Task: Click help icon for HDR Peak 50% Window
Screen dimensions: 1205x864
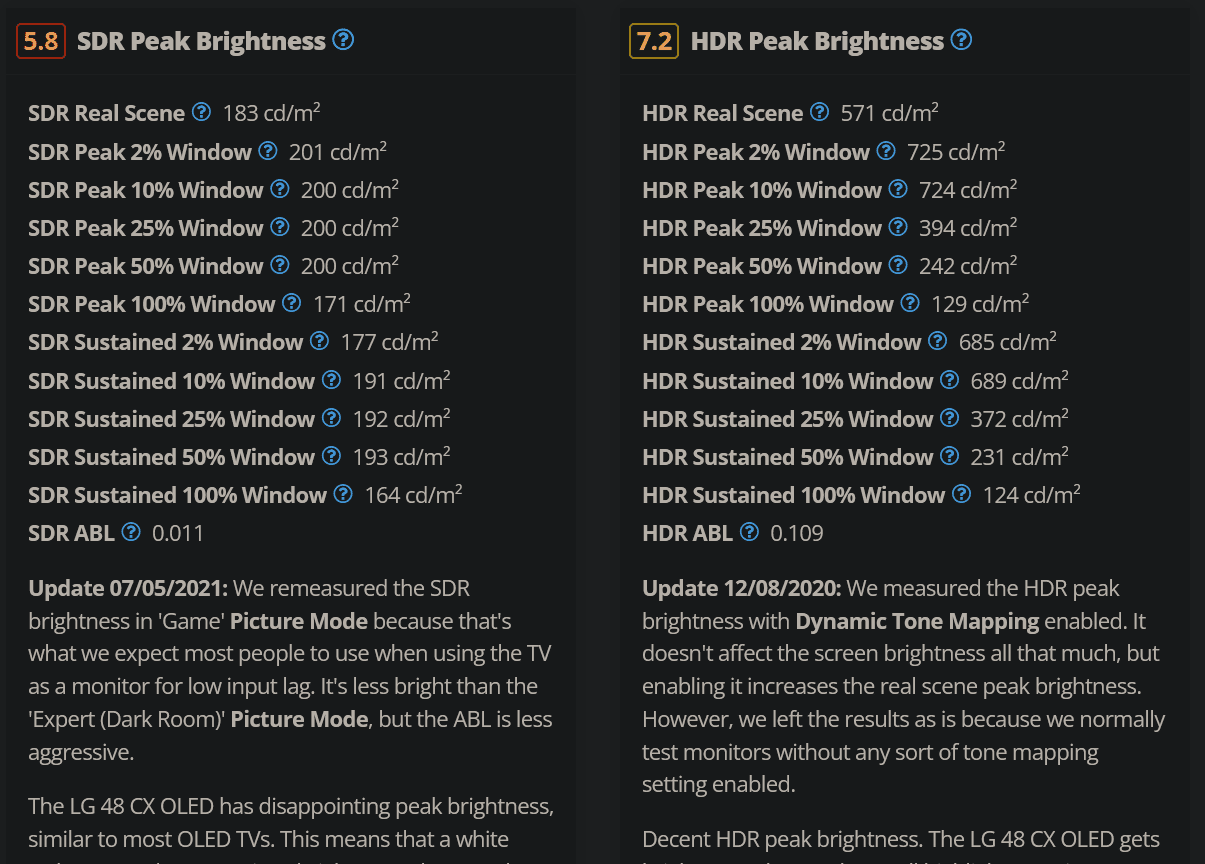Action: pyautogui.click(x=897, y=265)
